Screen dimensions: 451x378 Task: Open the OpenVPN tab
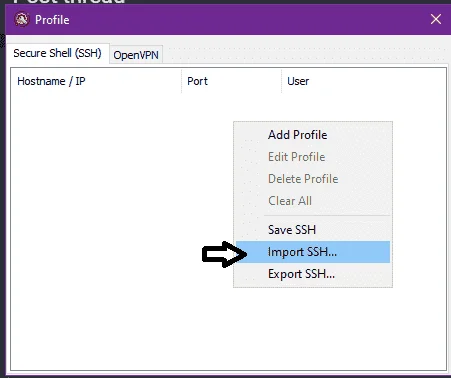tap(136, 55)
